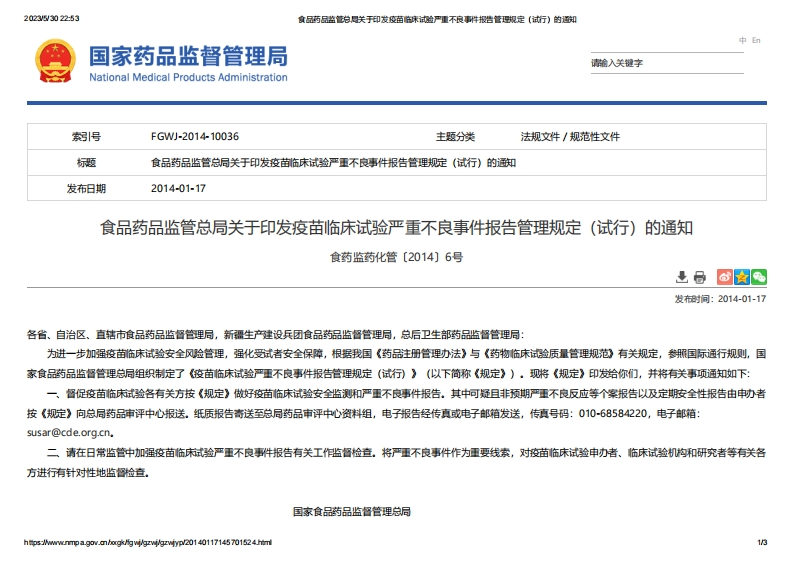Click the National Medical Products Administration text
The width and height of the screenshot is (793, 561).
pyautogui.click(x=188, y=78)
